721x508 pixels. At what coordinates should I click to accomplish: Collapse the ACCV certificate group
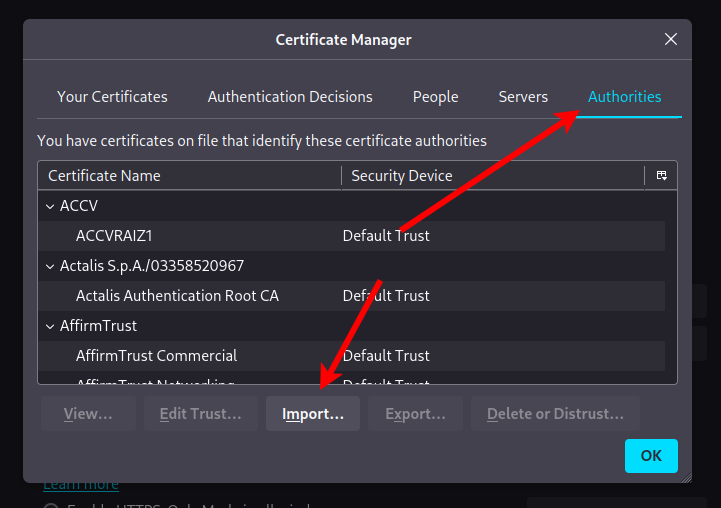50,206
